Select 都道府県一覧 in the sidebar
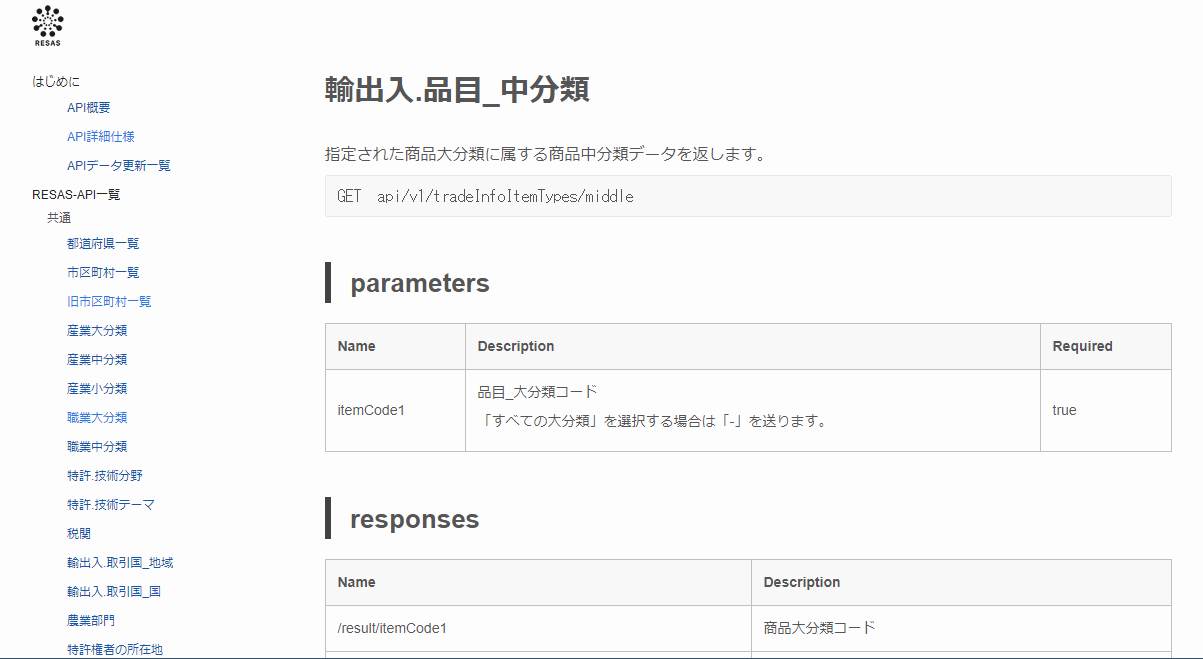This screenshot has height=659, width=1203. (x=102, y=243)
